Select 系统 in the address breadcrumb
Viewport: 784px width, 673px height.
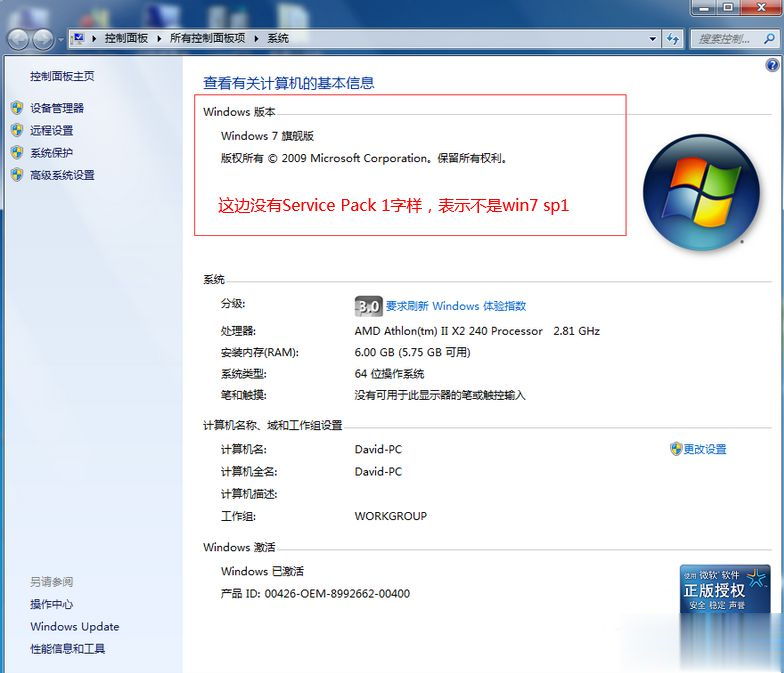(278, 38)
